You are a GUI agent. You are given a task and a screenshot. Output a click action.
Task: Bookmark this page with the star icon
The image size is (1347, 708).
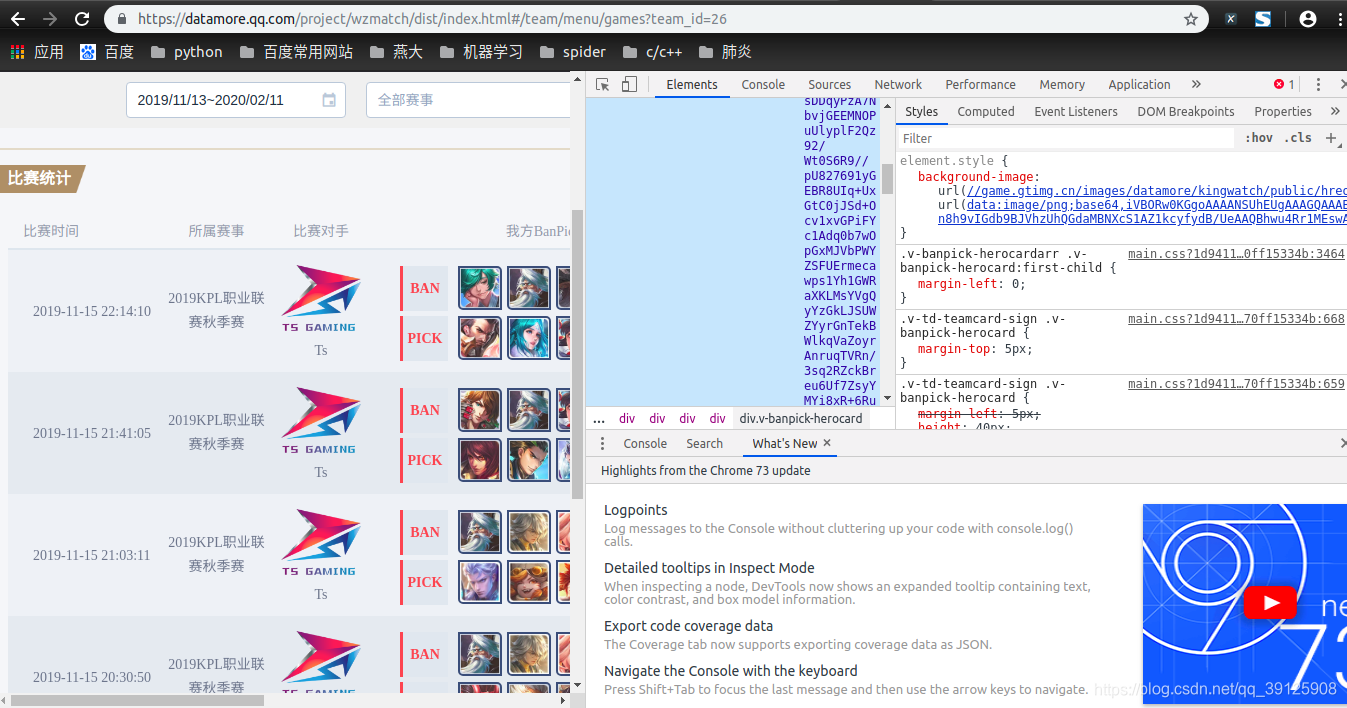coord(1190,19)
